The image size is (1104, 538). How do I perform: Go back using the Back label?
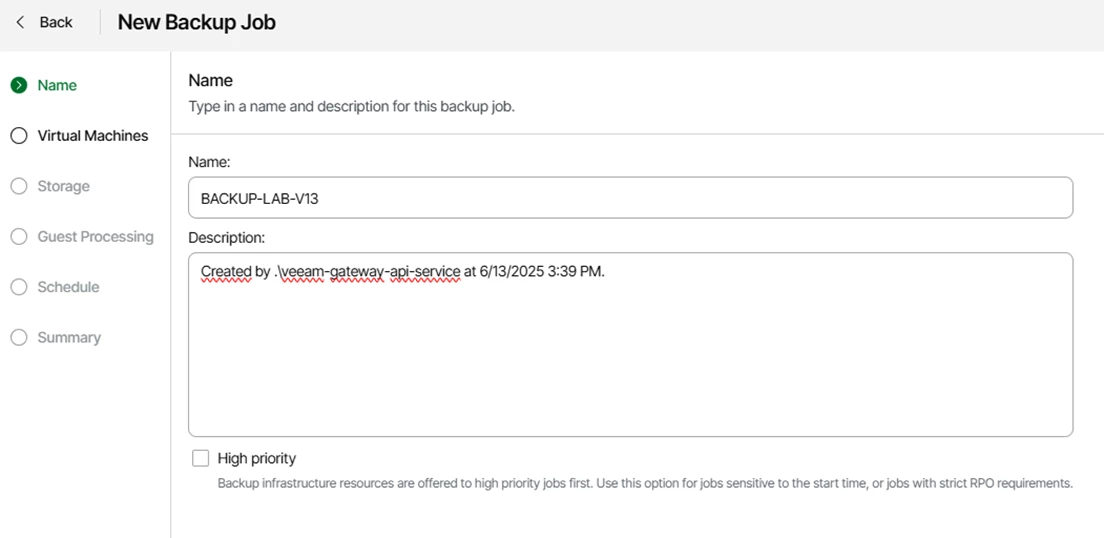coord(56,23)
